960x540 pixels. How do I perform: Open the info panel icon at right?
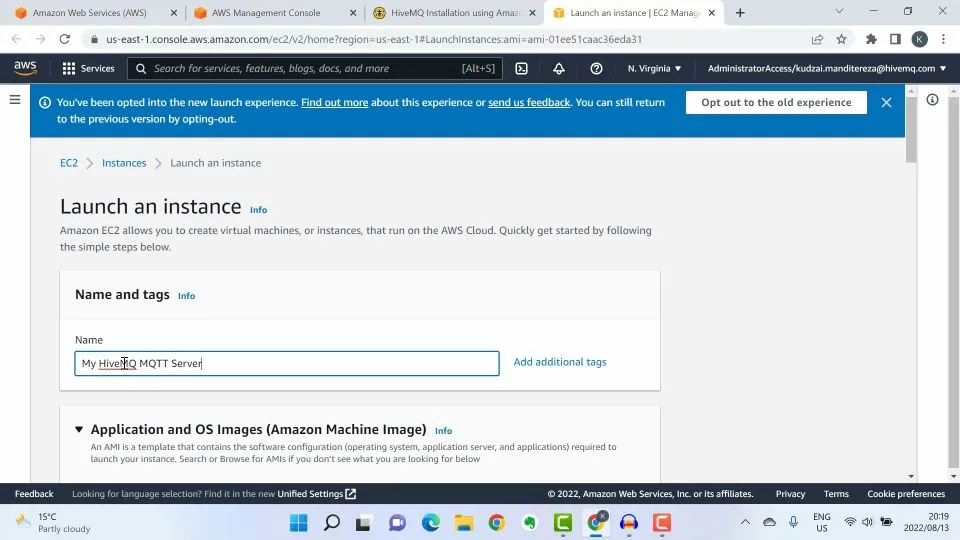point(932,99)
